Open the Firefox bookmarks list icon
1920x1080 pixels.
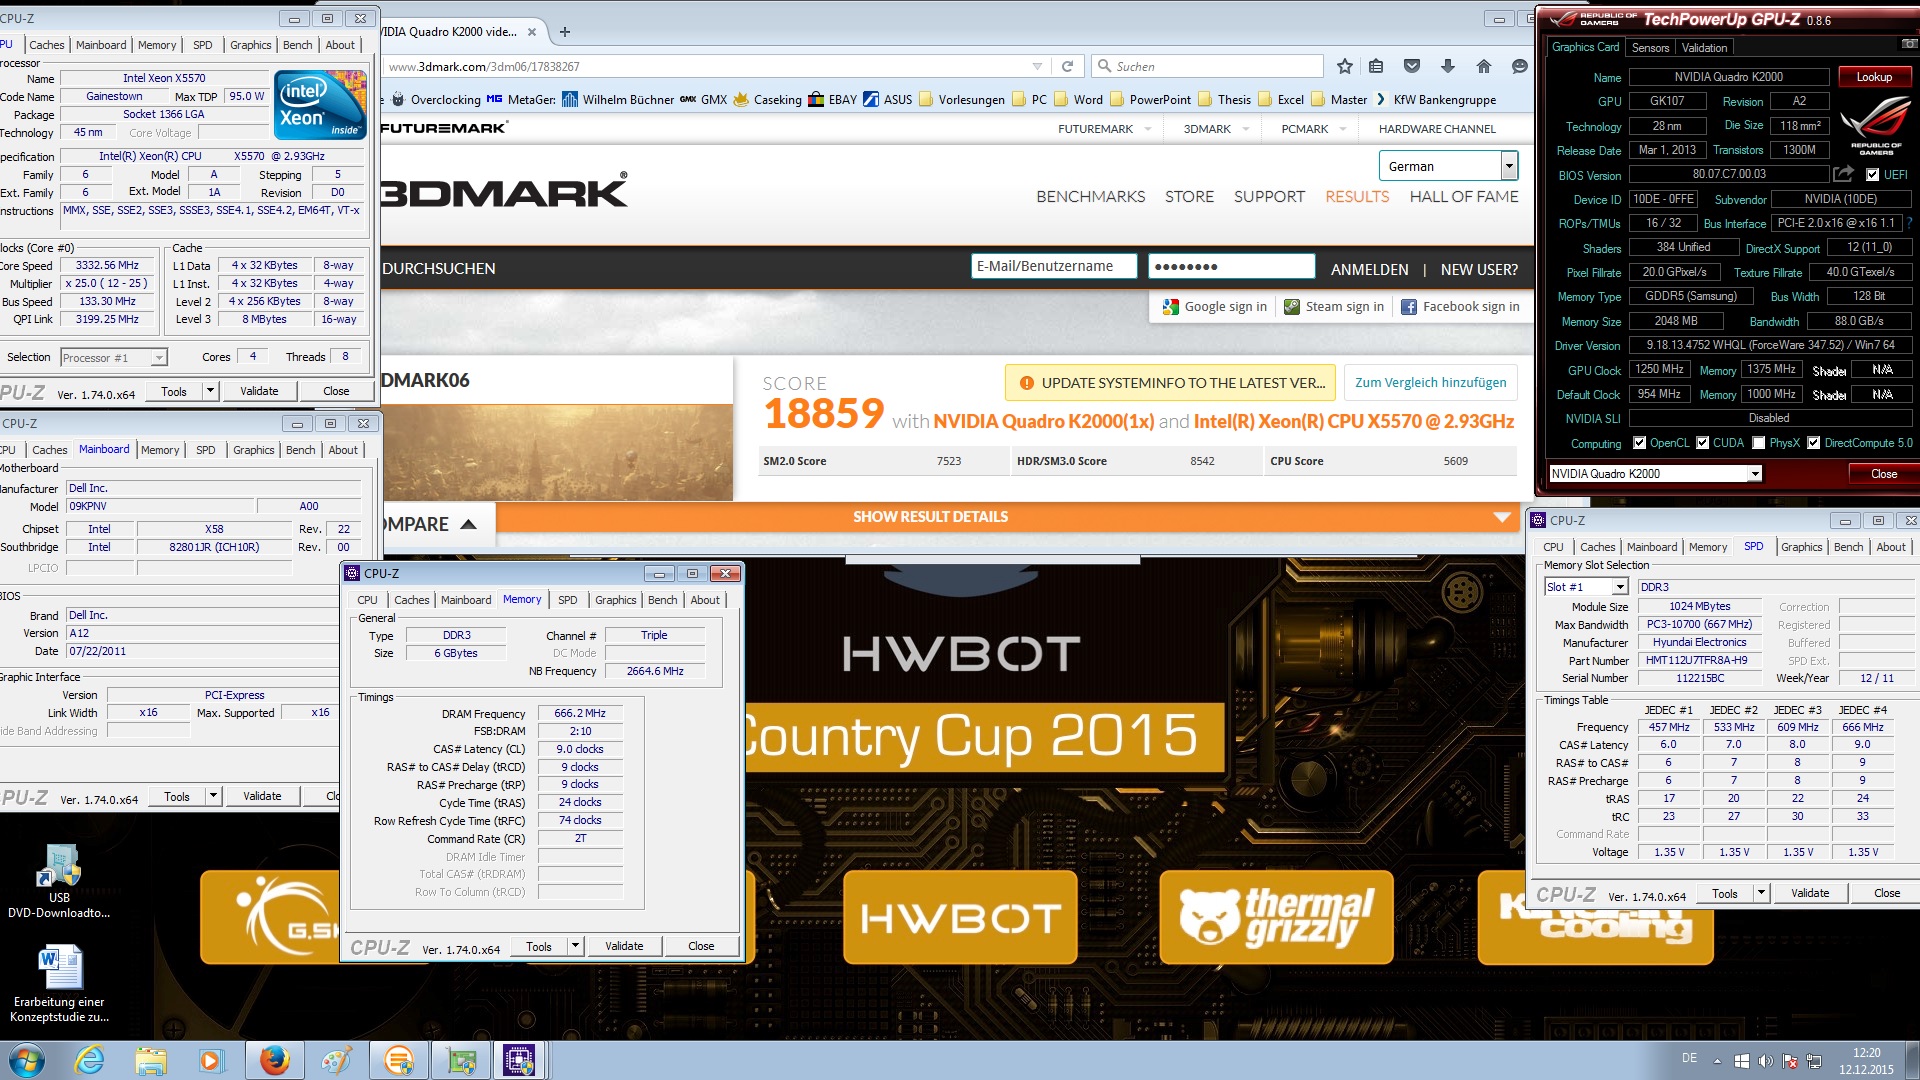[1376, 66]
